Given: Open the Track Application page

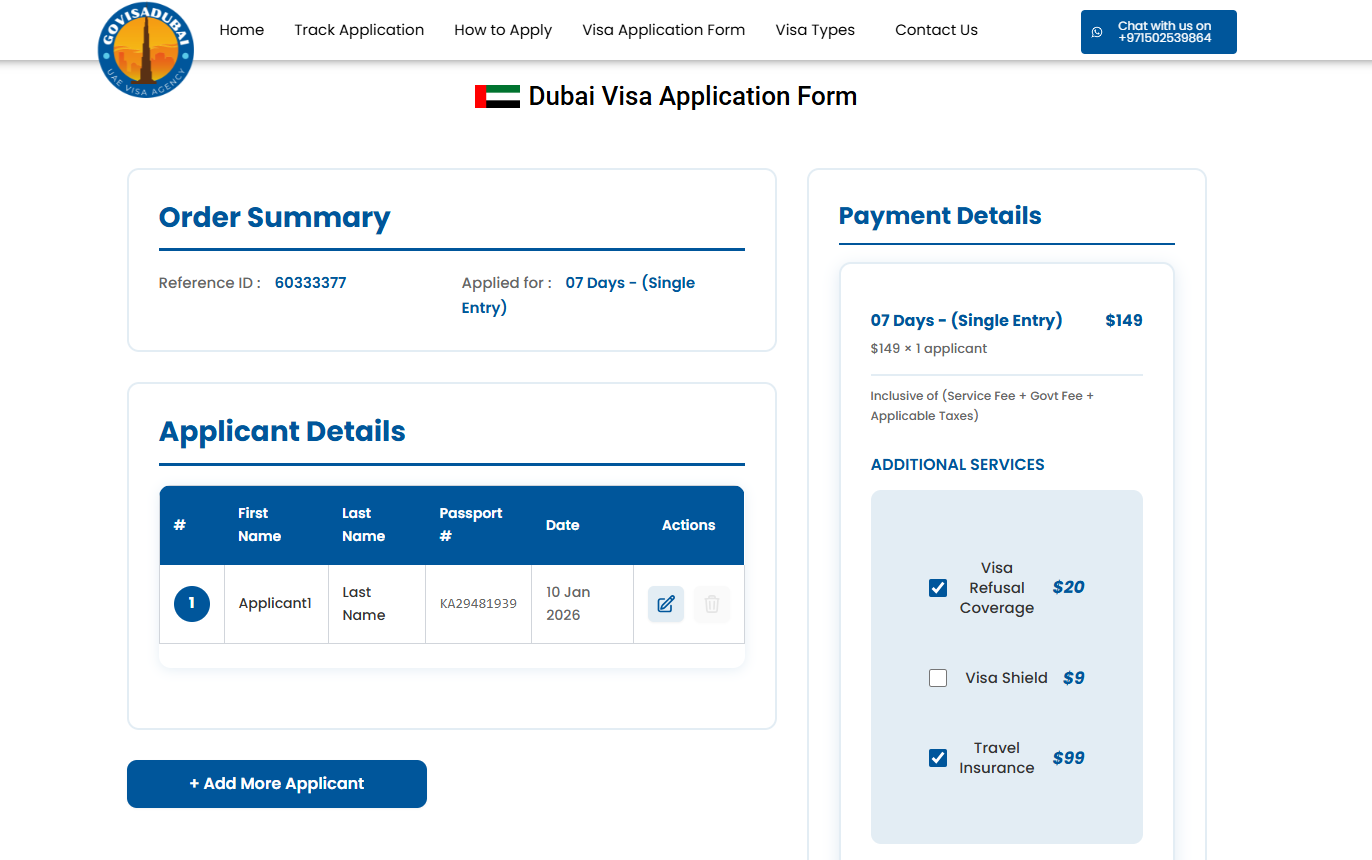Looking at the screenshot, I should tap(359, 30).
